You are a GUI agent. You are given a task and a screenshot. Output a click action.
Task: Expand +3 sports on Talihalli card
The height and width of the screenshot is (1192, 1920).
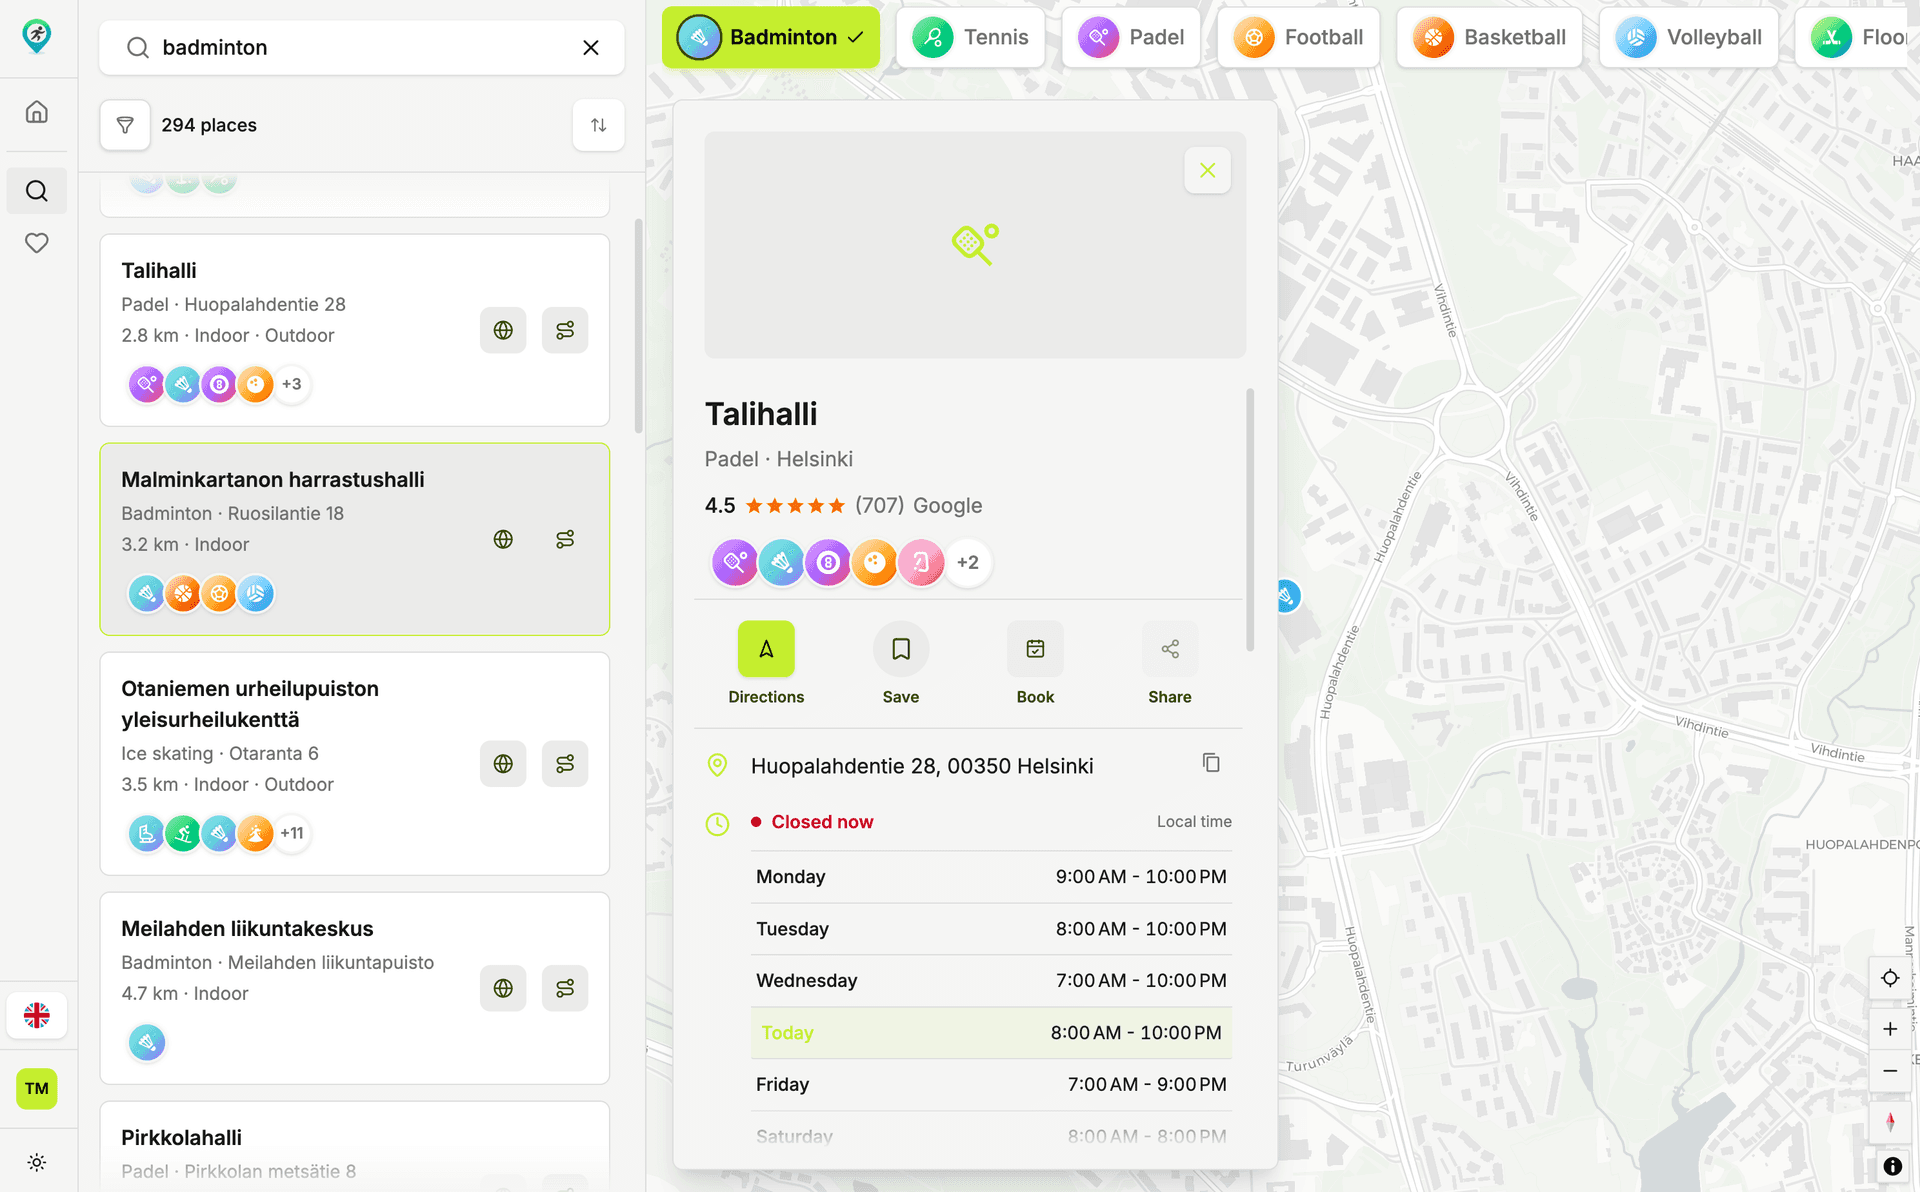click(292, 384)
